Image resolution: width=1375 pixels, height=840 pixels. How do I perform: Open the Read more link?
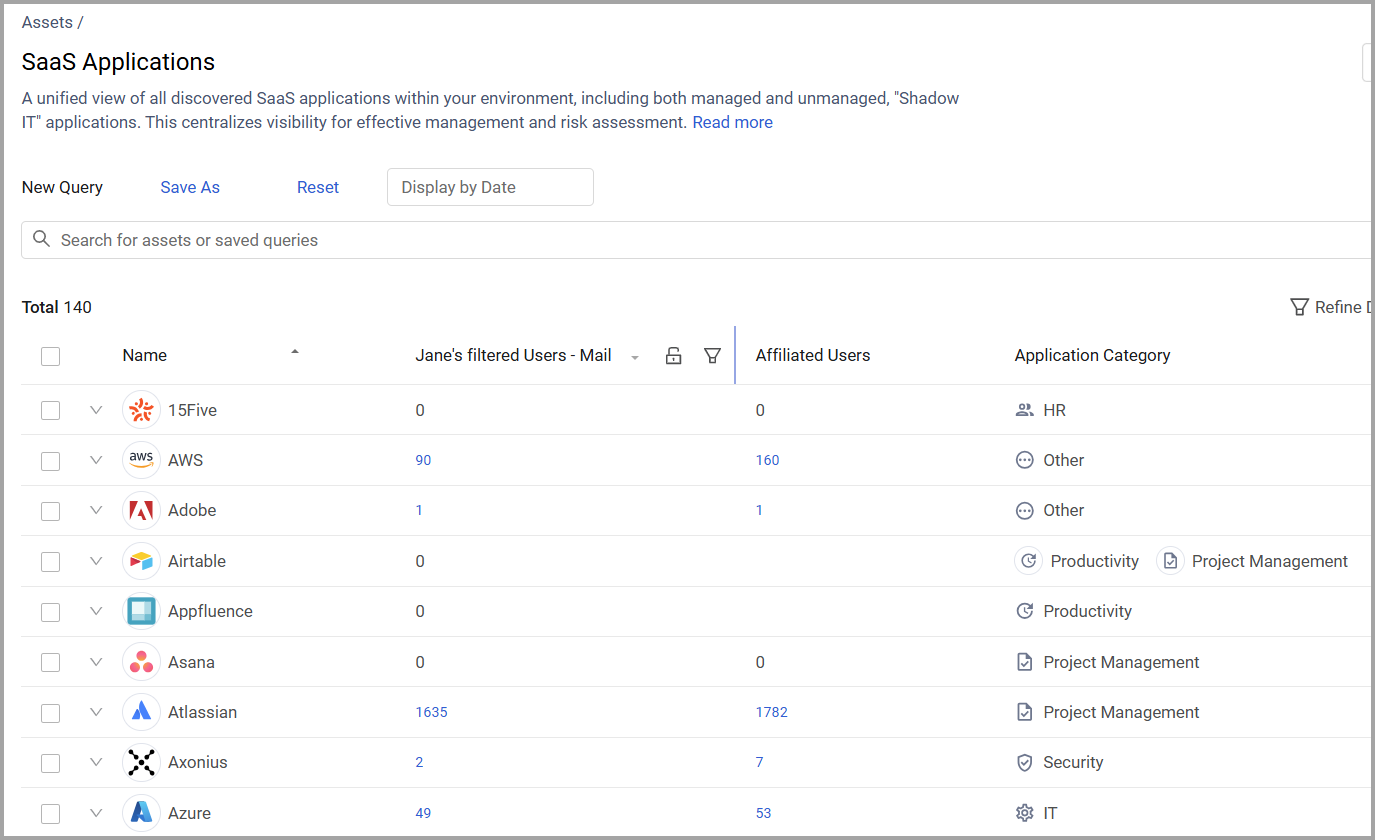(x=732, y=122)
